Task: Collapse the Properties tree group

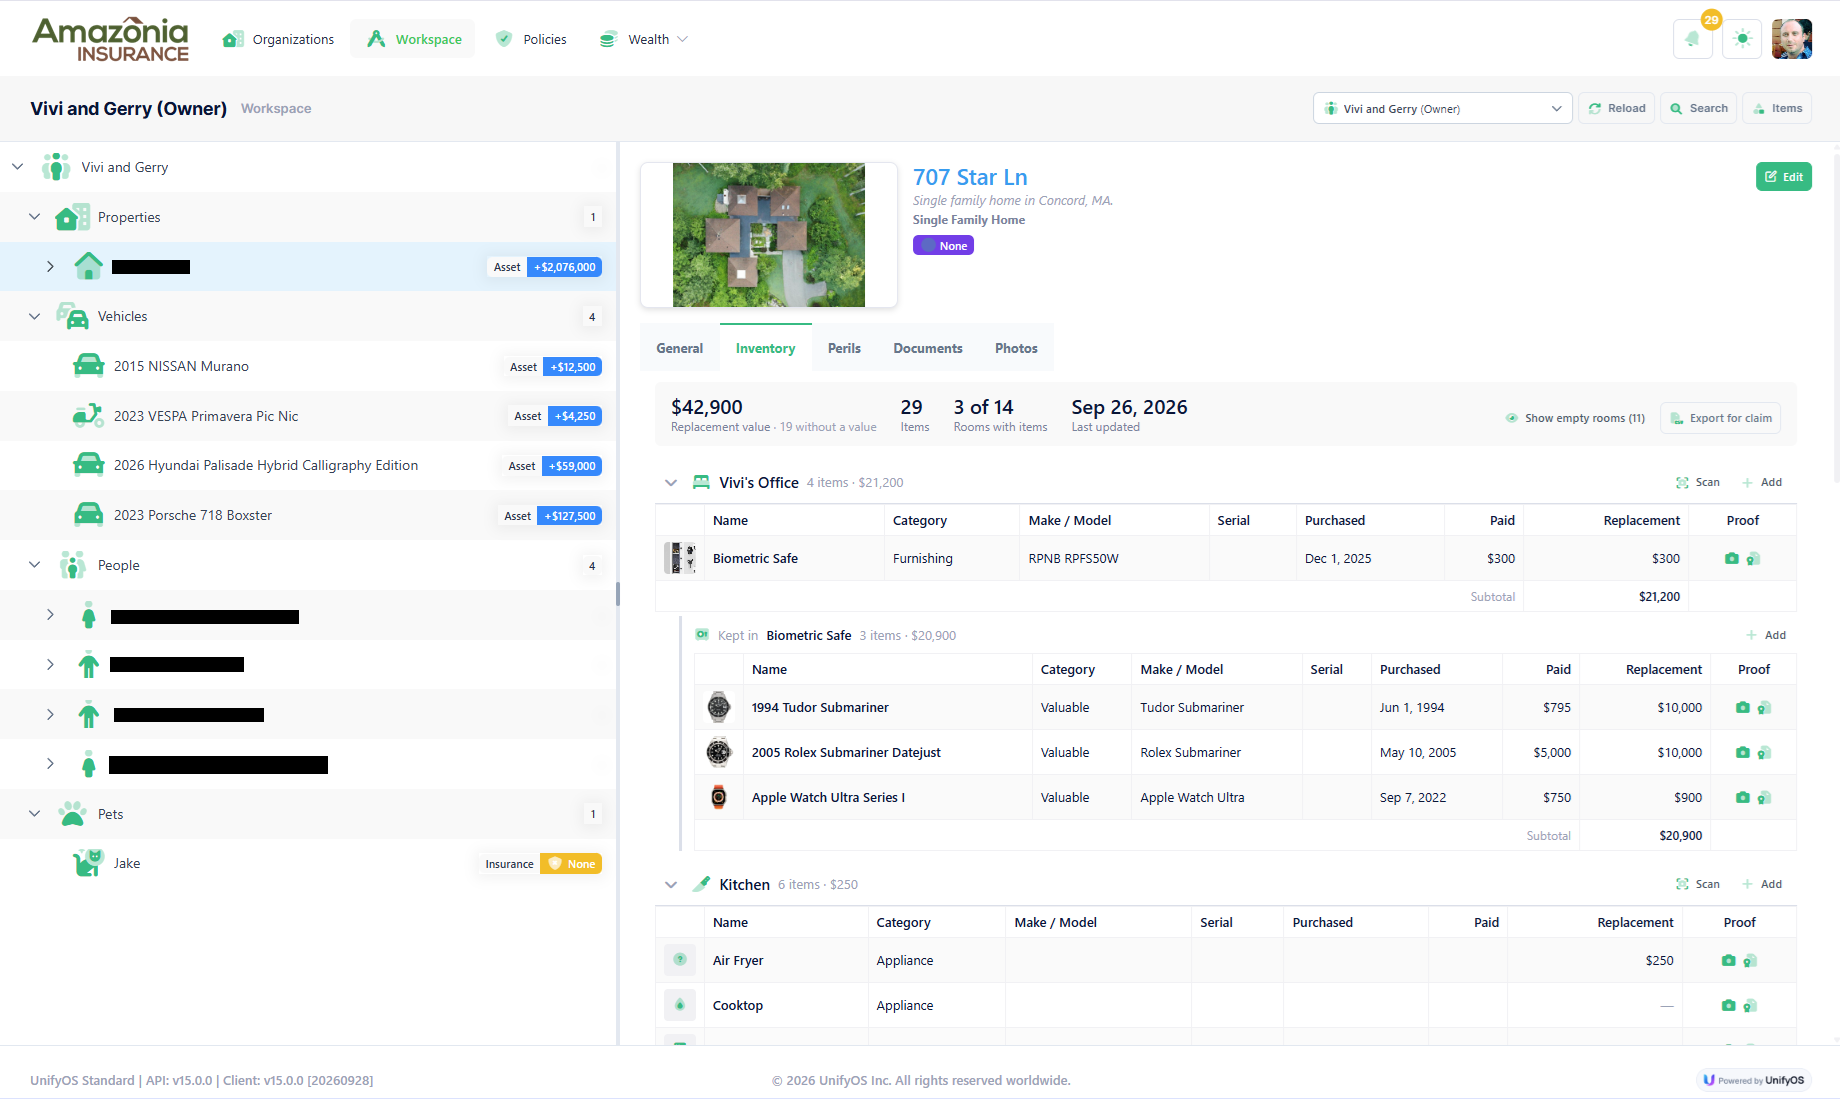Action: click(35, 217)
